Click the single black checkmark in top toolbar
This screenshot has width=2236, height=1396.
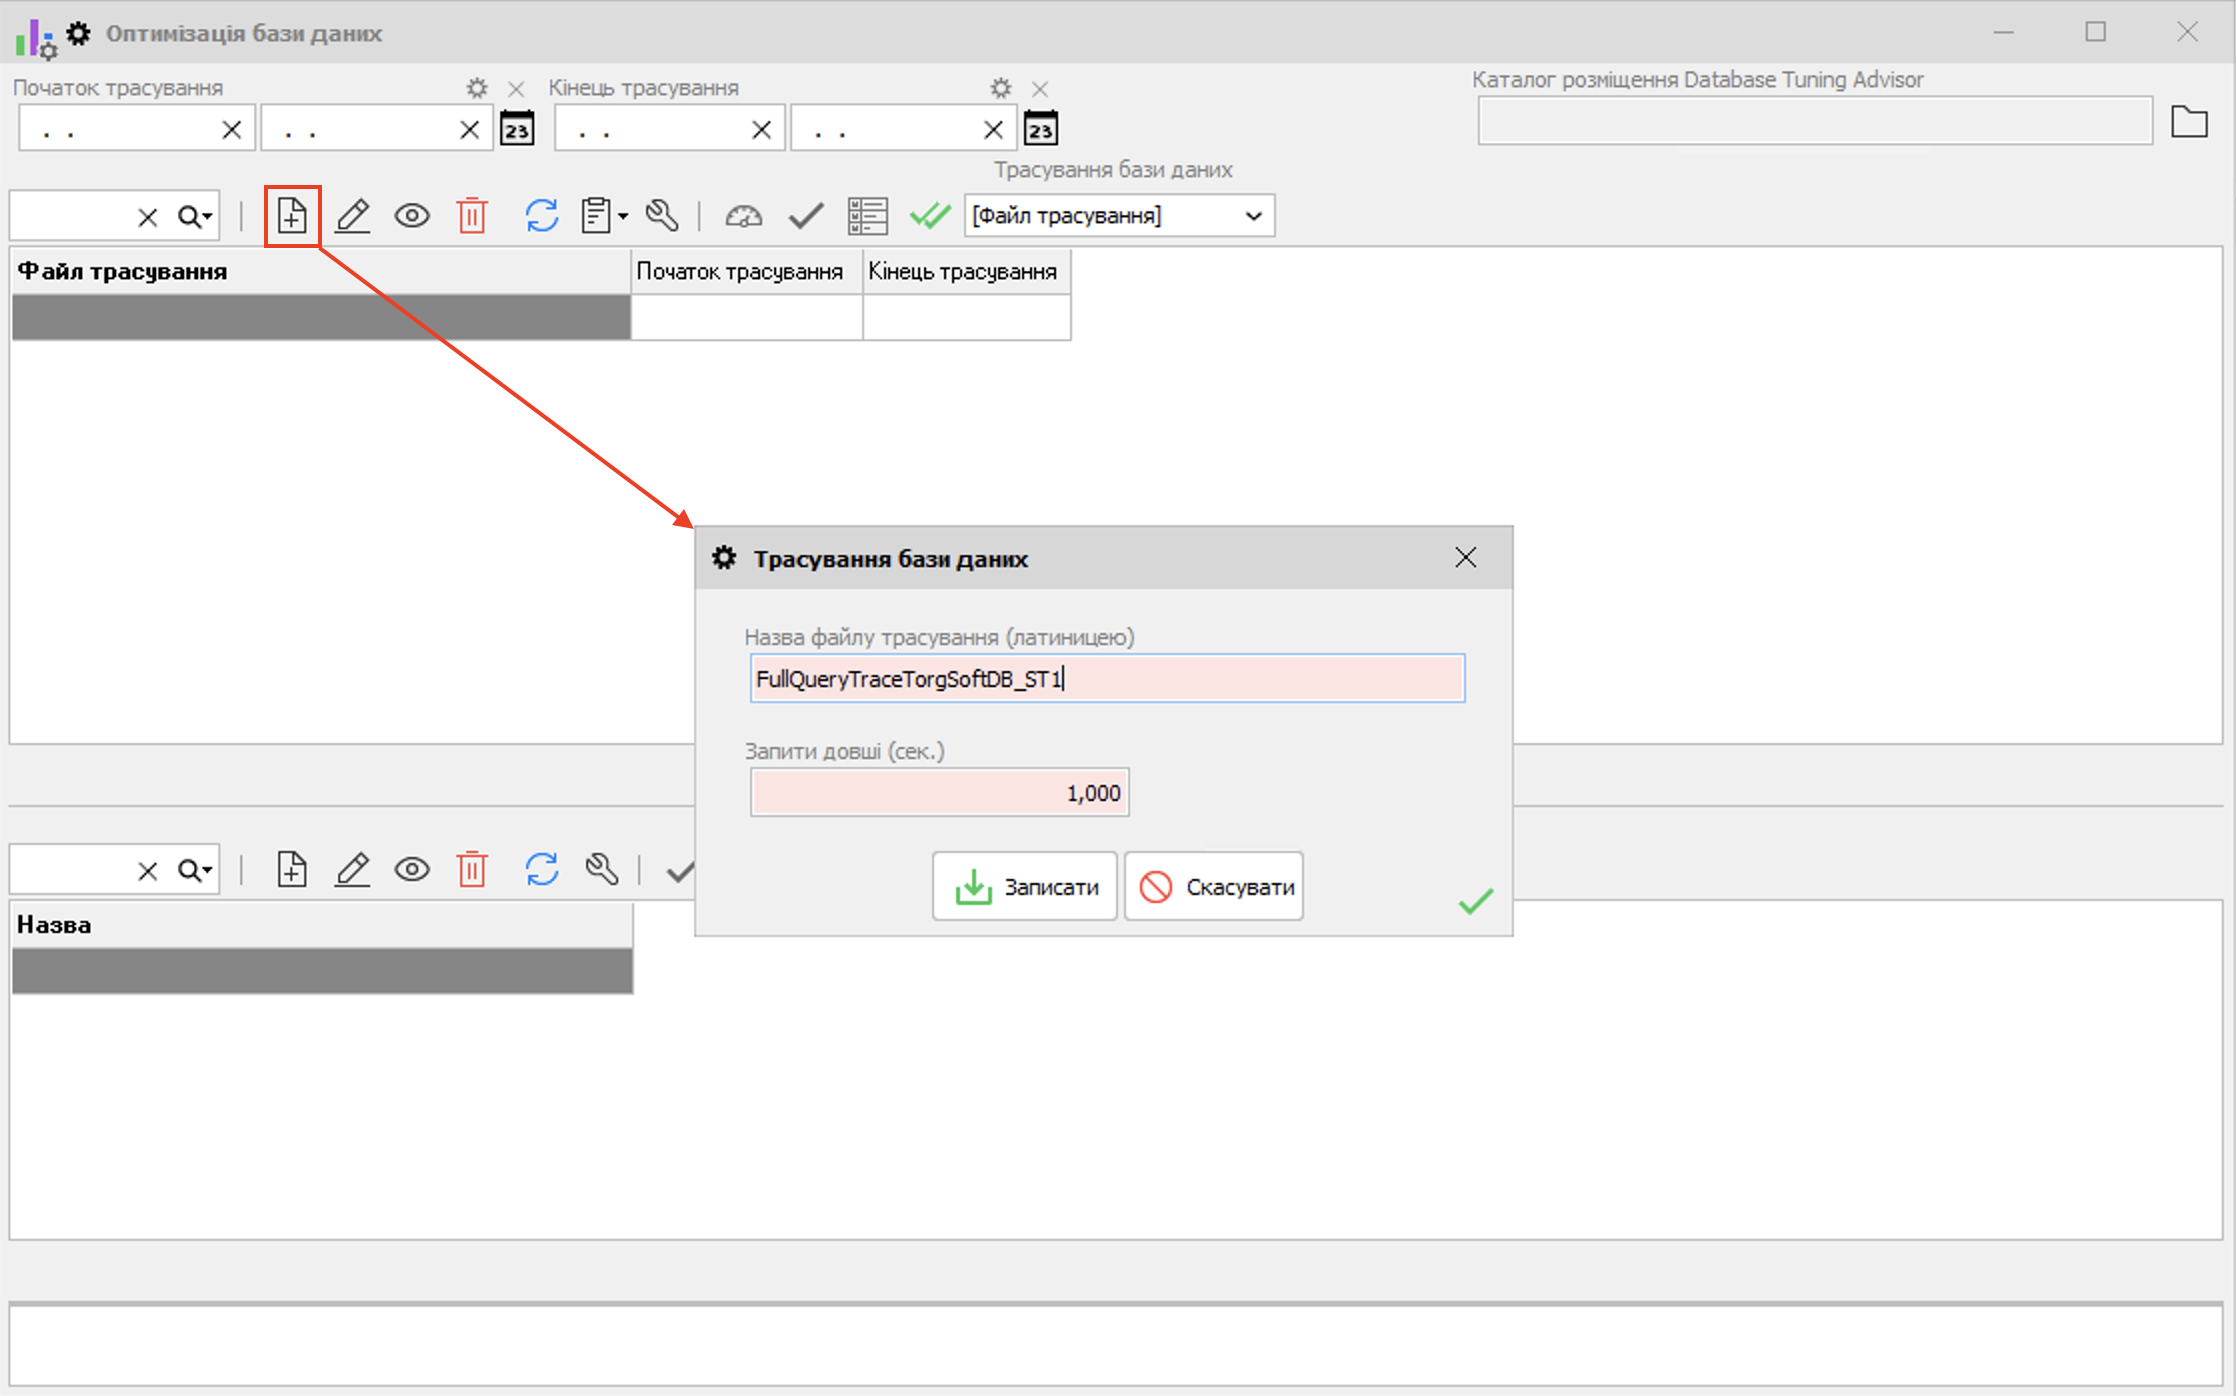pyautogui.click(x=805, y=216)
